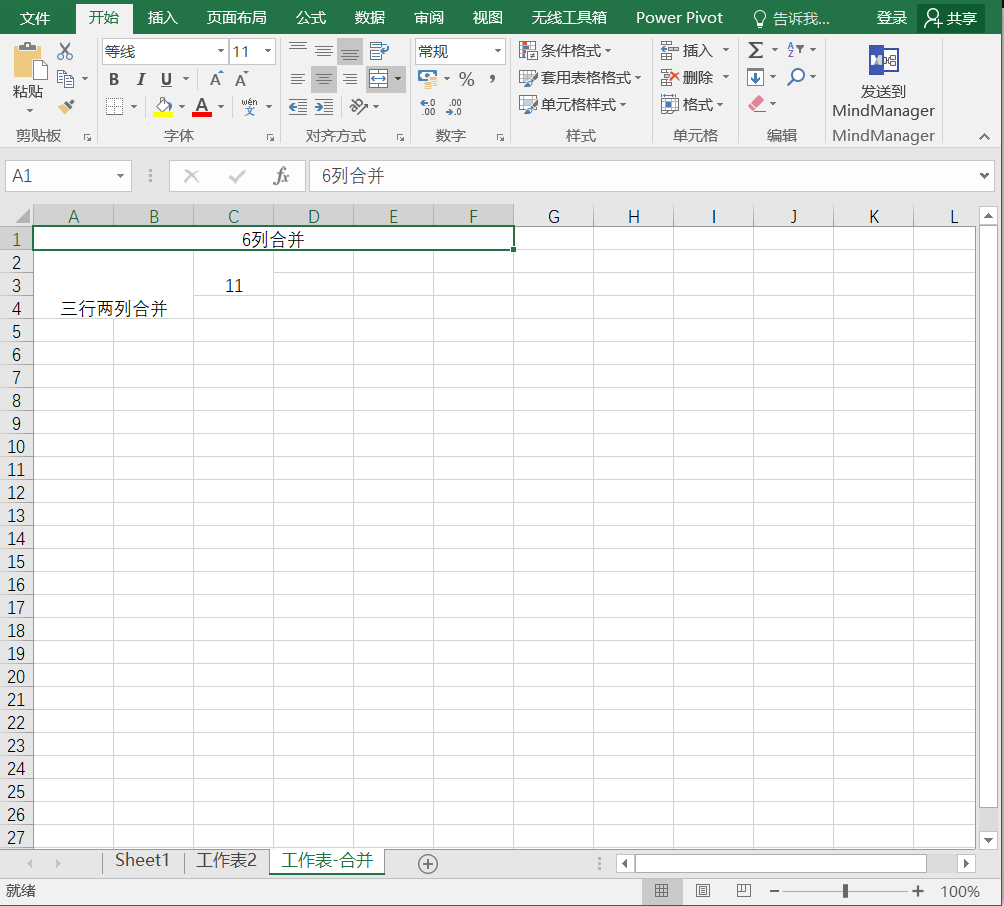Toggle wrap text alignment option
The image size is (1004, 906).
[379, 50]
